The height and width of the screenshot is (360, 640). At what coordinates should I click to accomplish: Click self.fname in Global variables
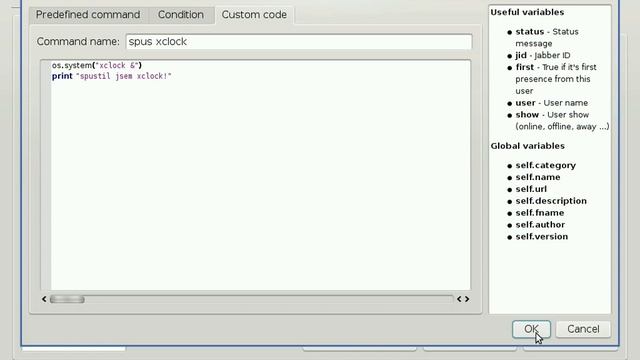[540, 213]
